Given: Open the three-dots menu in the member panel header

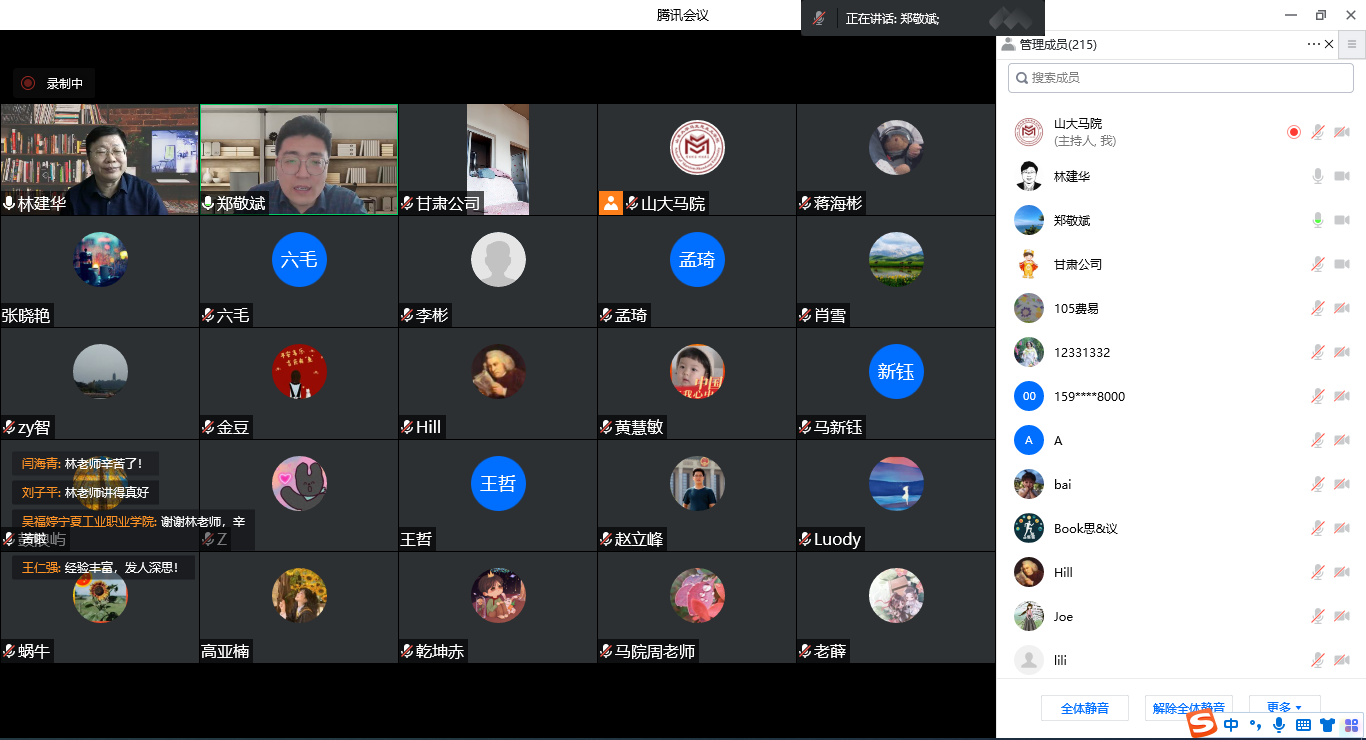Looking at the screenshot, I should [1313, 44].
